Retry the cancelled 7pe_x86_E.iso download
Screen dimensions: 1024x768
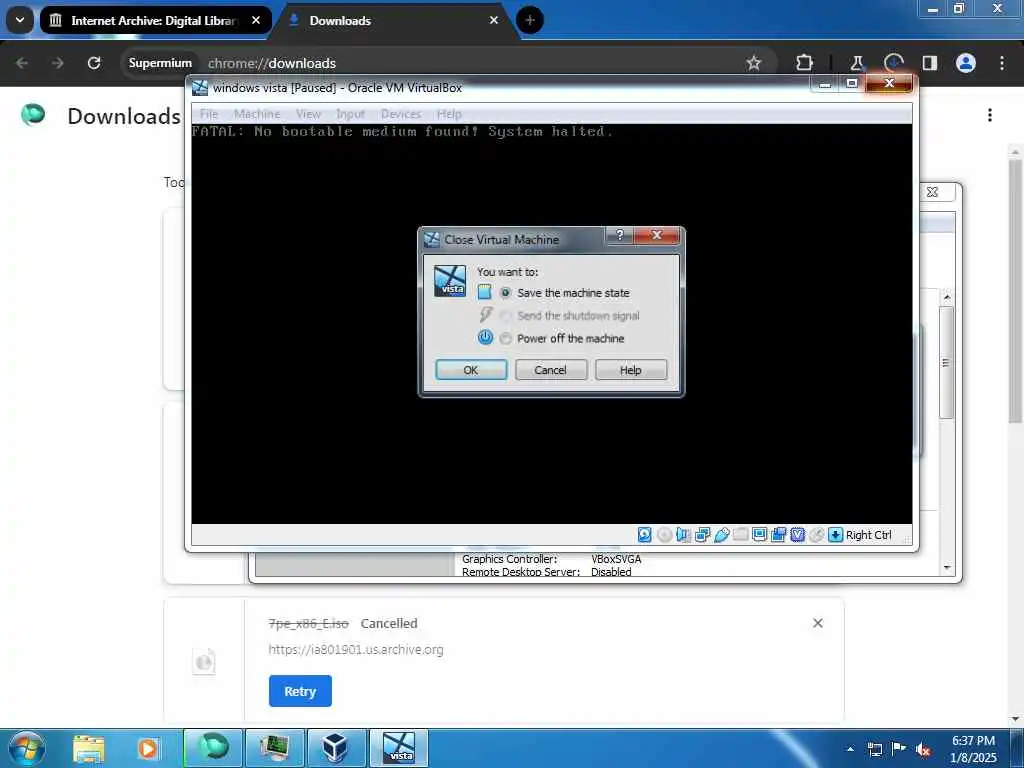pyautogui.click(x=300, y=691)
